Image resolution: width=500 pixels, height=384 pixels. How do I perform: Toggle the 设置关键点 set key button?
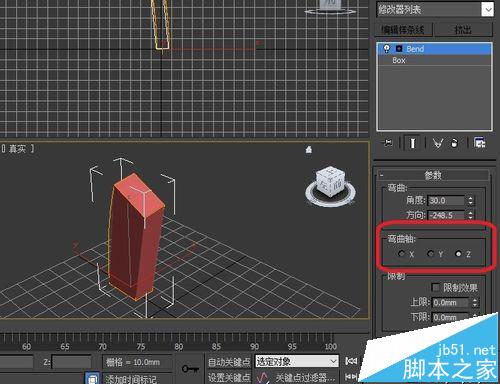point(229,377)
